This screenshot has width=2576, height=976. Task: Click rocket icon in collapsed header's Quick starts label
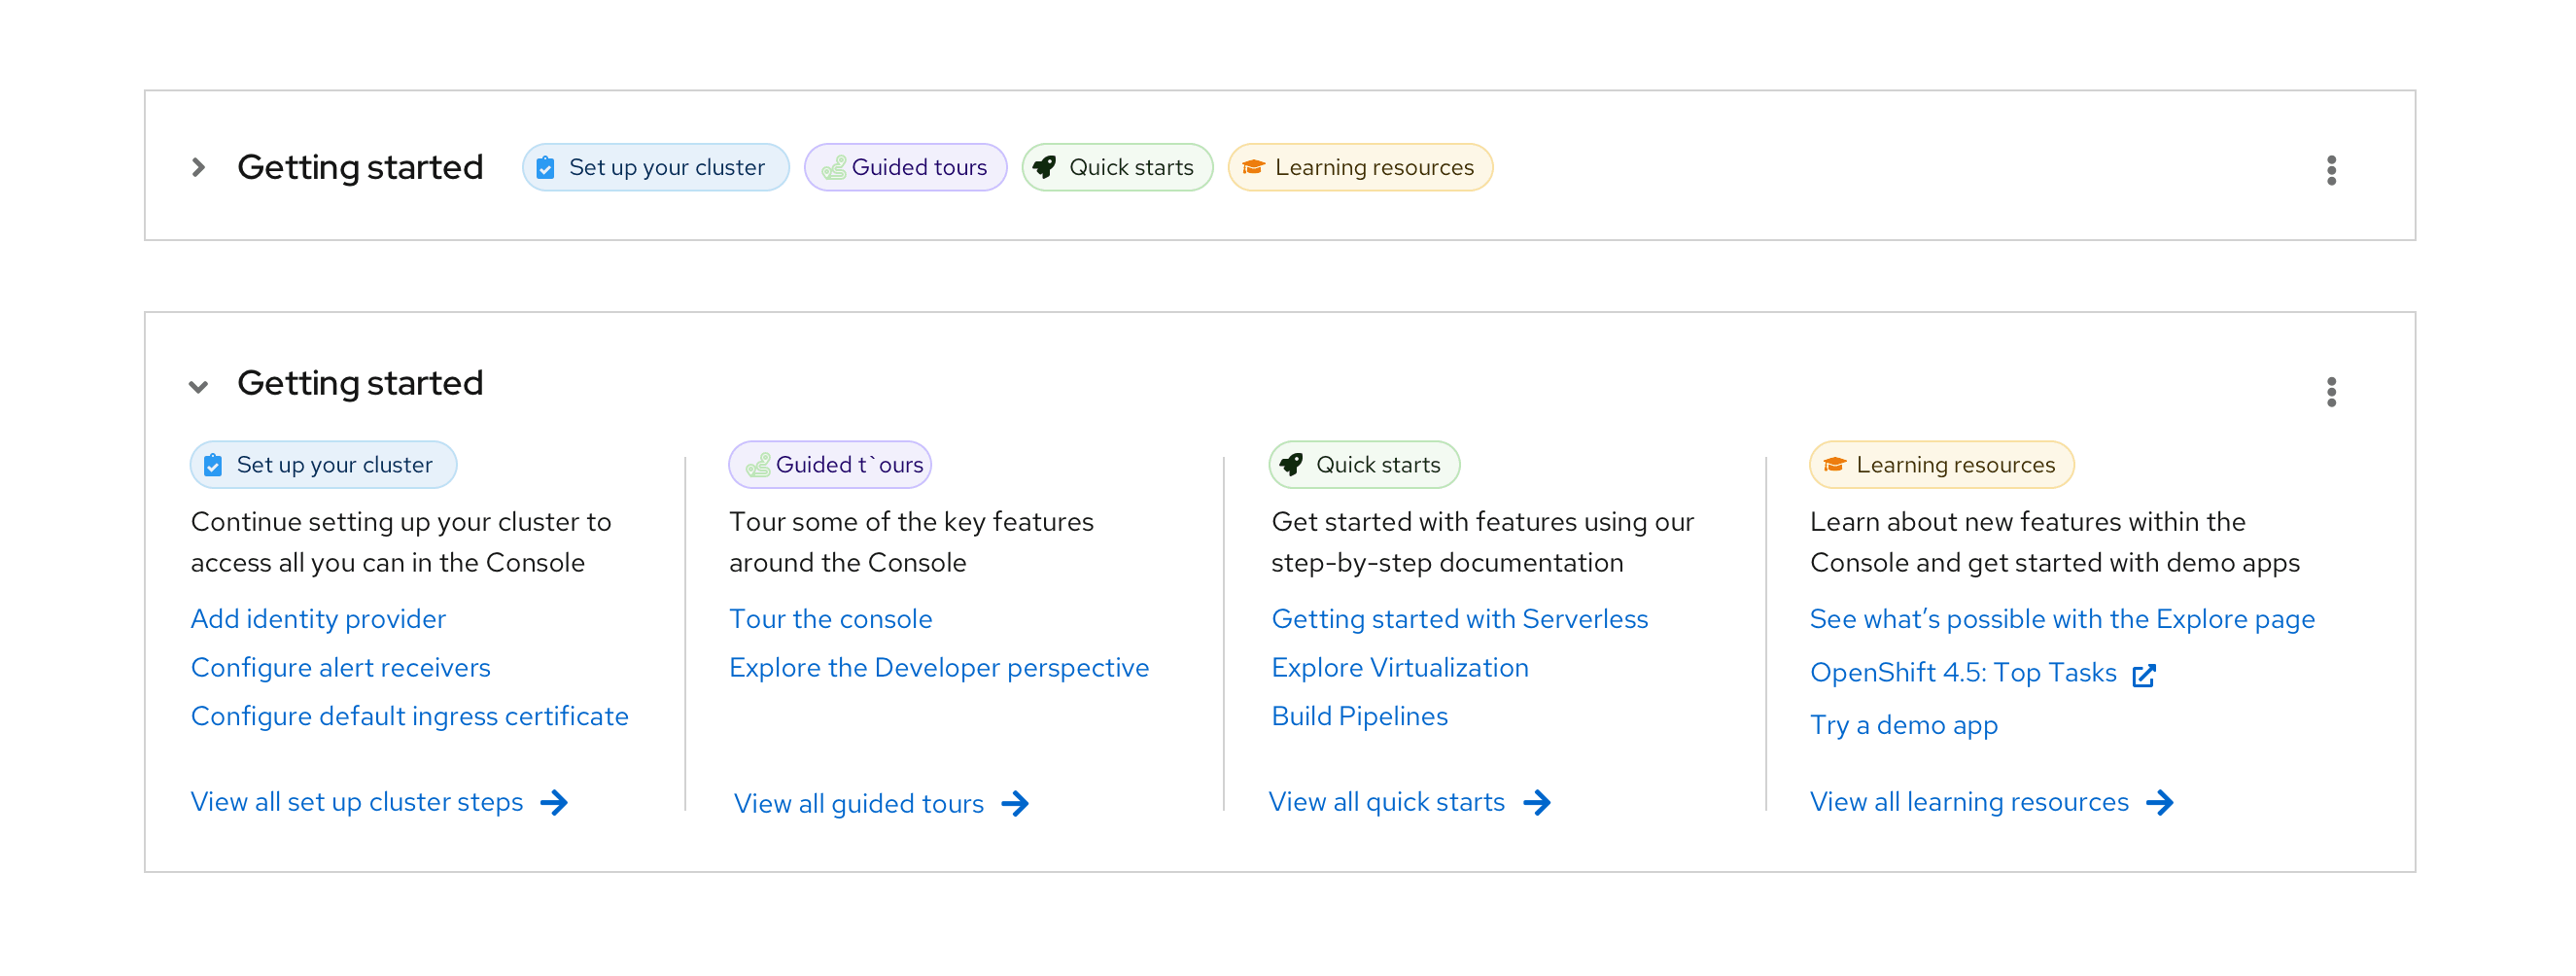click(x=1044, y=167)
